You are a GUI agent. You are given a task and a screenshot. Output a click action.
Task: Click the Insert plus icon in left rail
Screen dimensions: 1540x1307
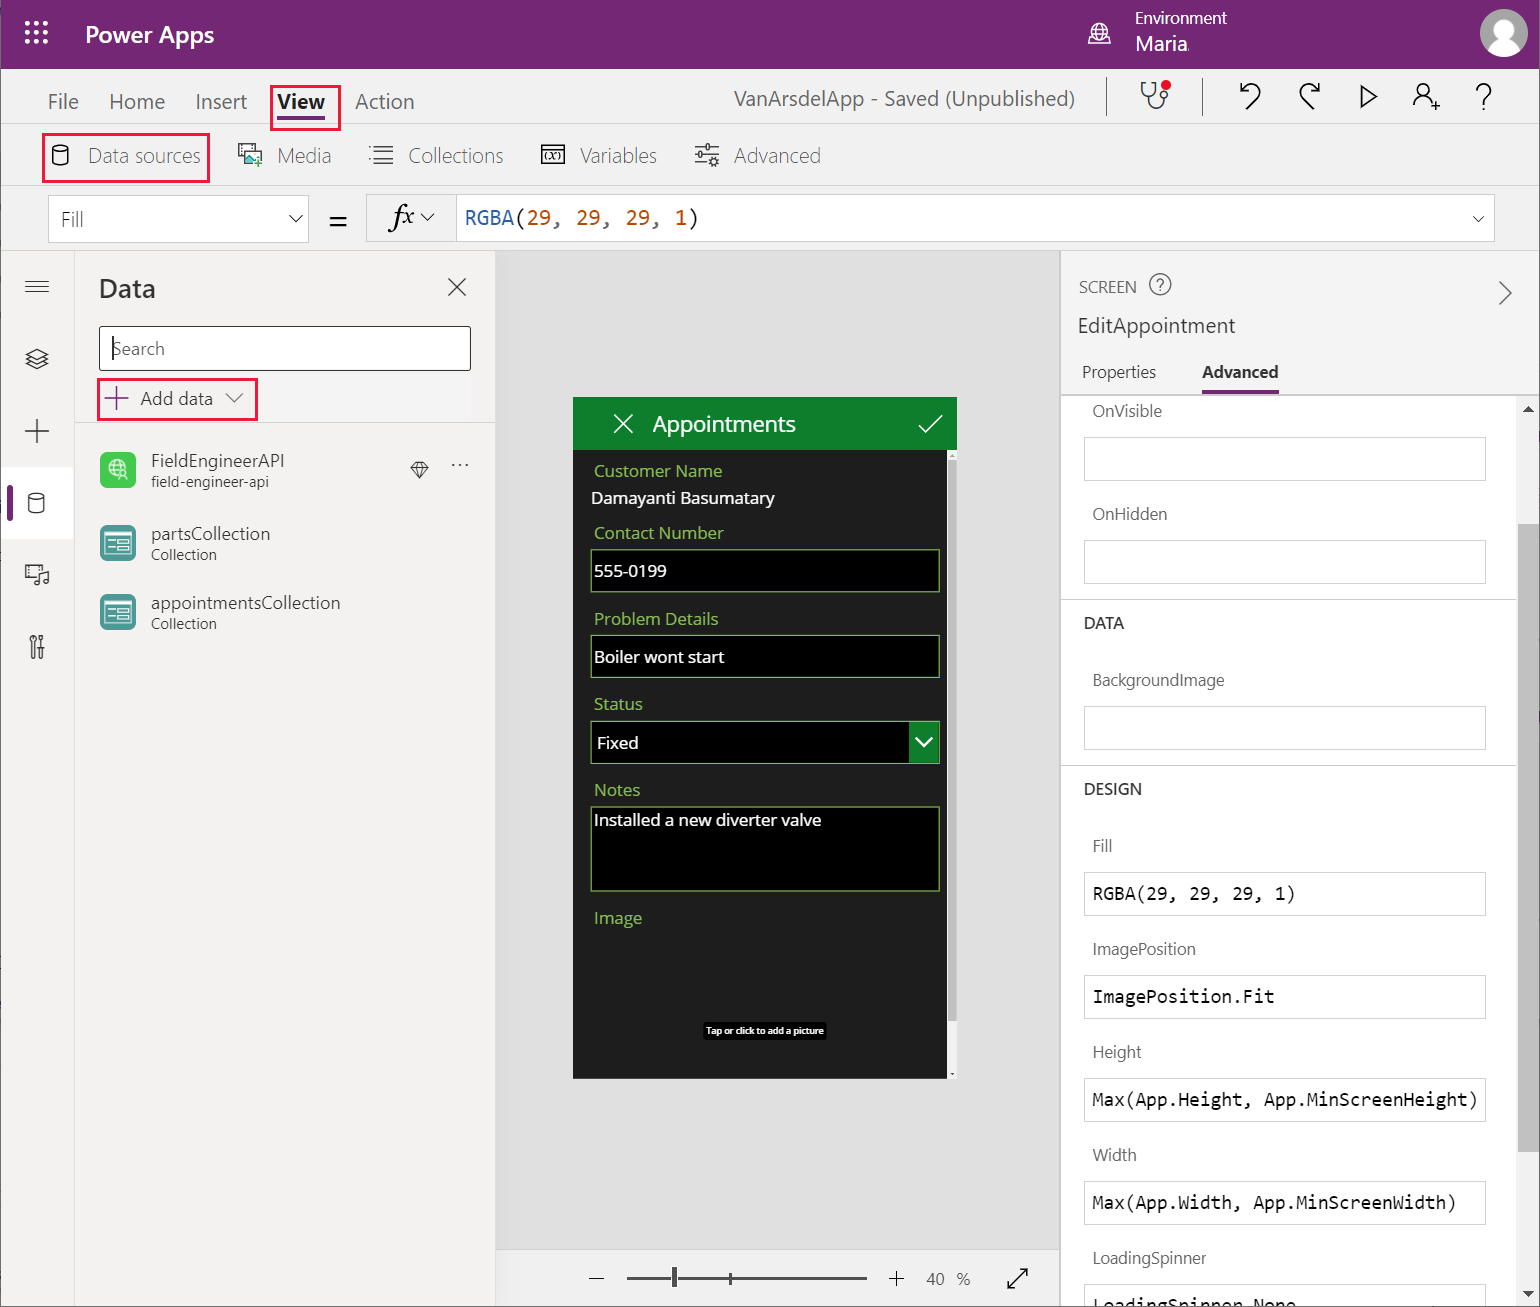pos(37,431)
